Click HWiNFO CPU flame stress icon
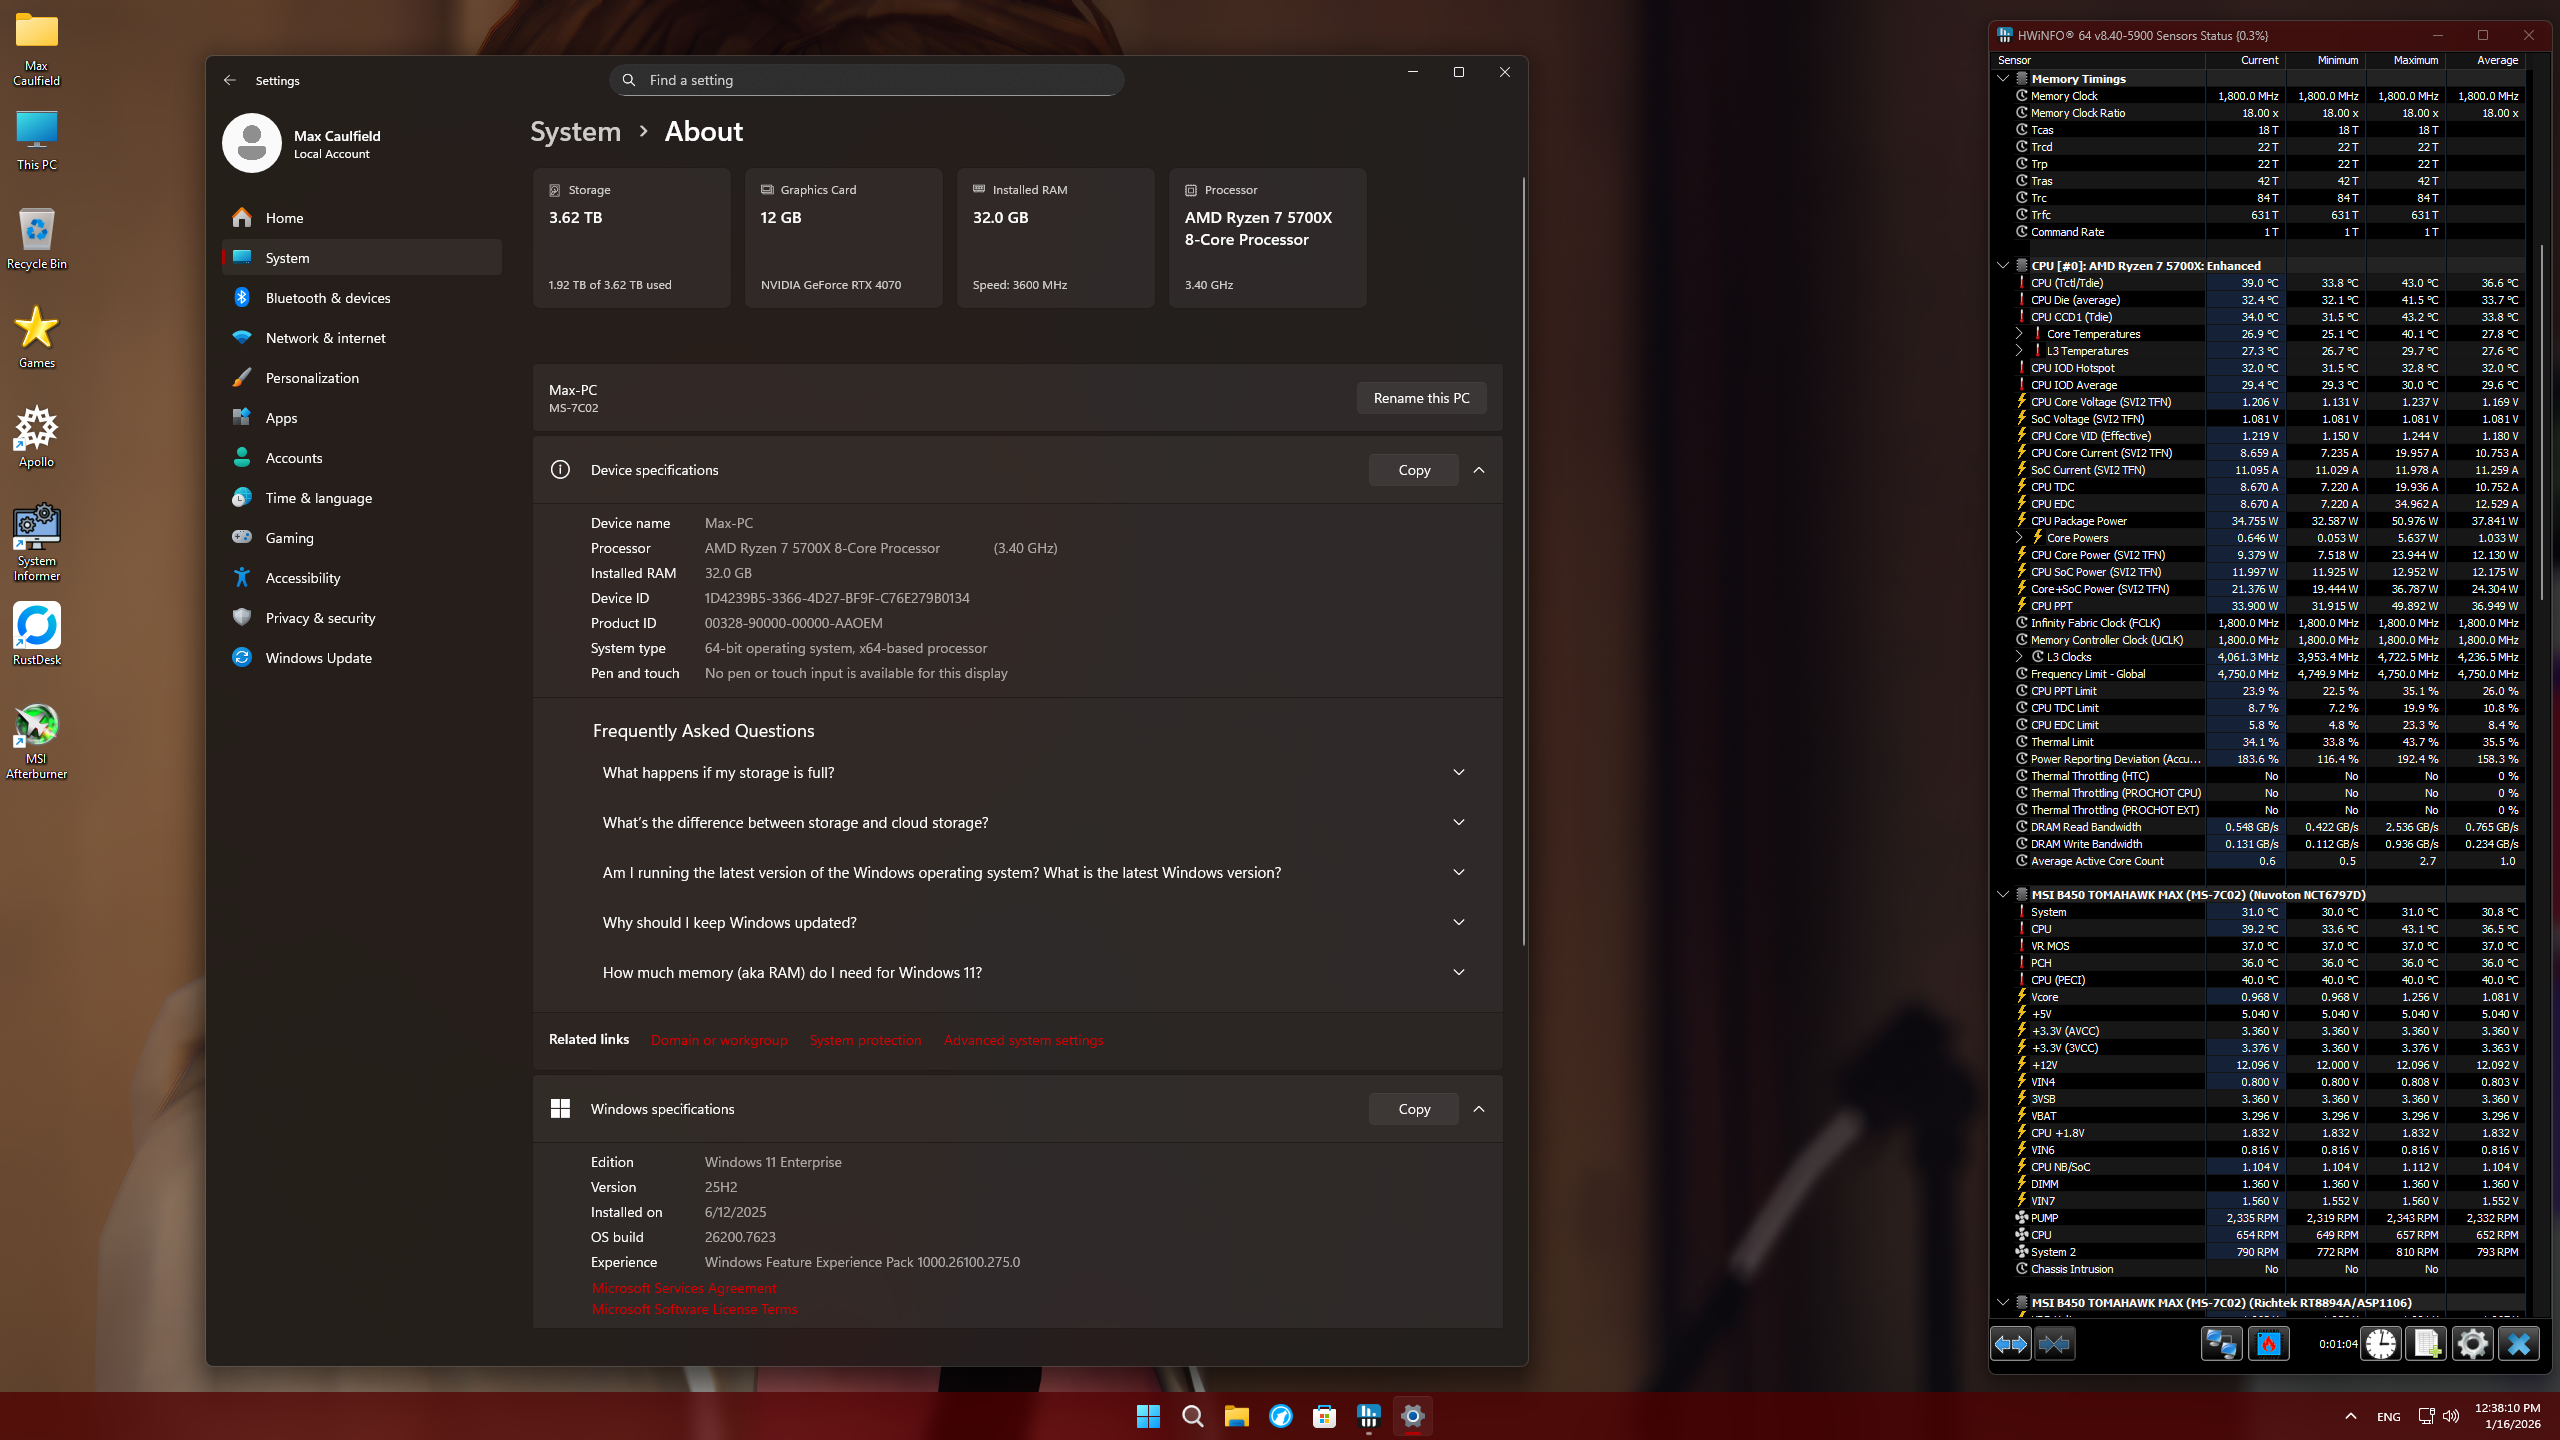This screenshot has height=1440, width=2560. click(2268, 1344)
